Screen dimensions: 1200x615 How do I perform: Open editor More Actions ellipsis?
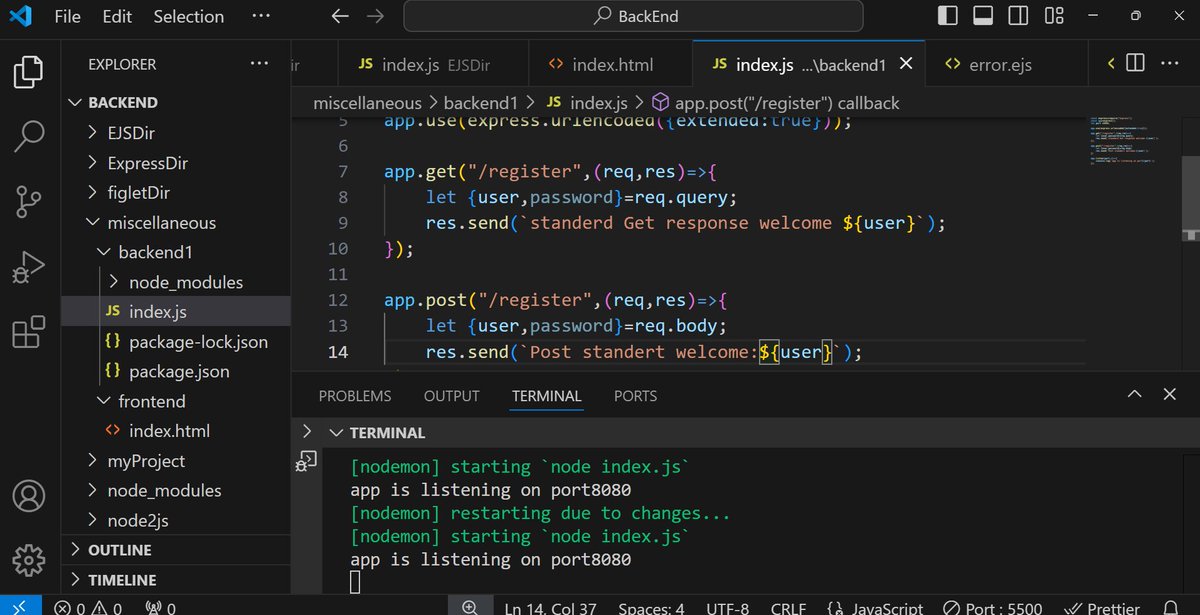(1169, 64)
